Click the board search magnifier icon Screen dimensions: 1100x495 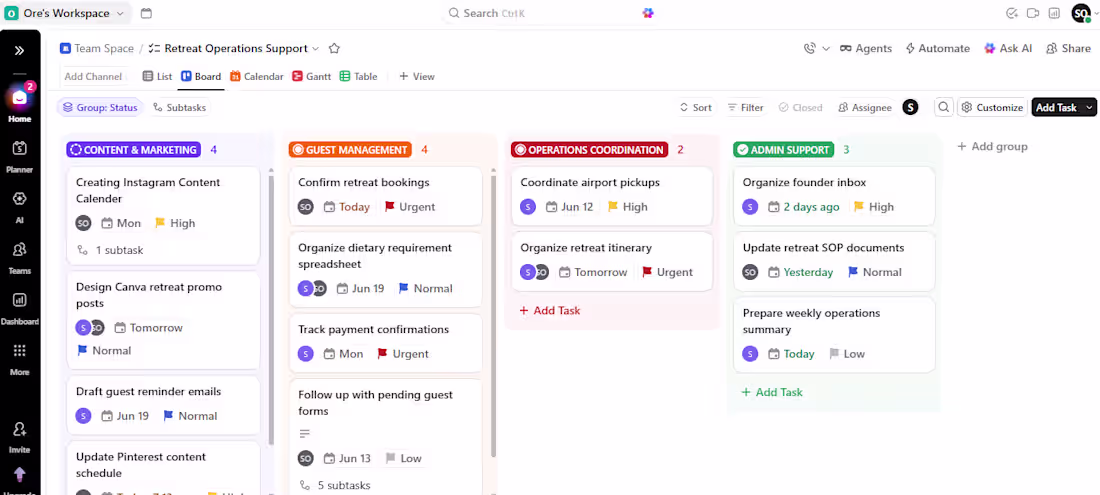pos(944,107)
